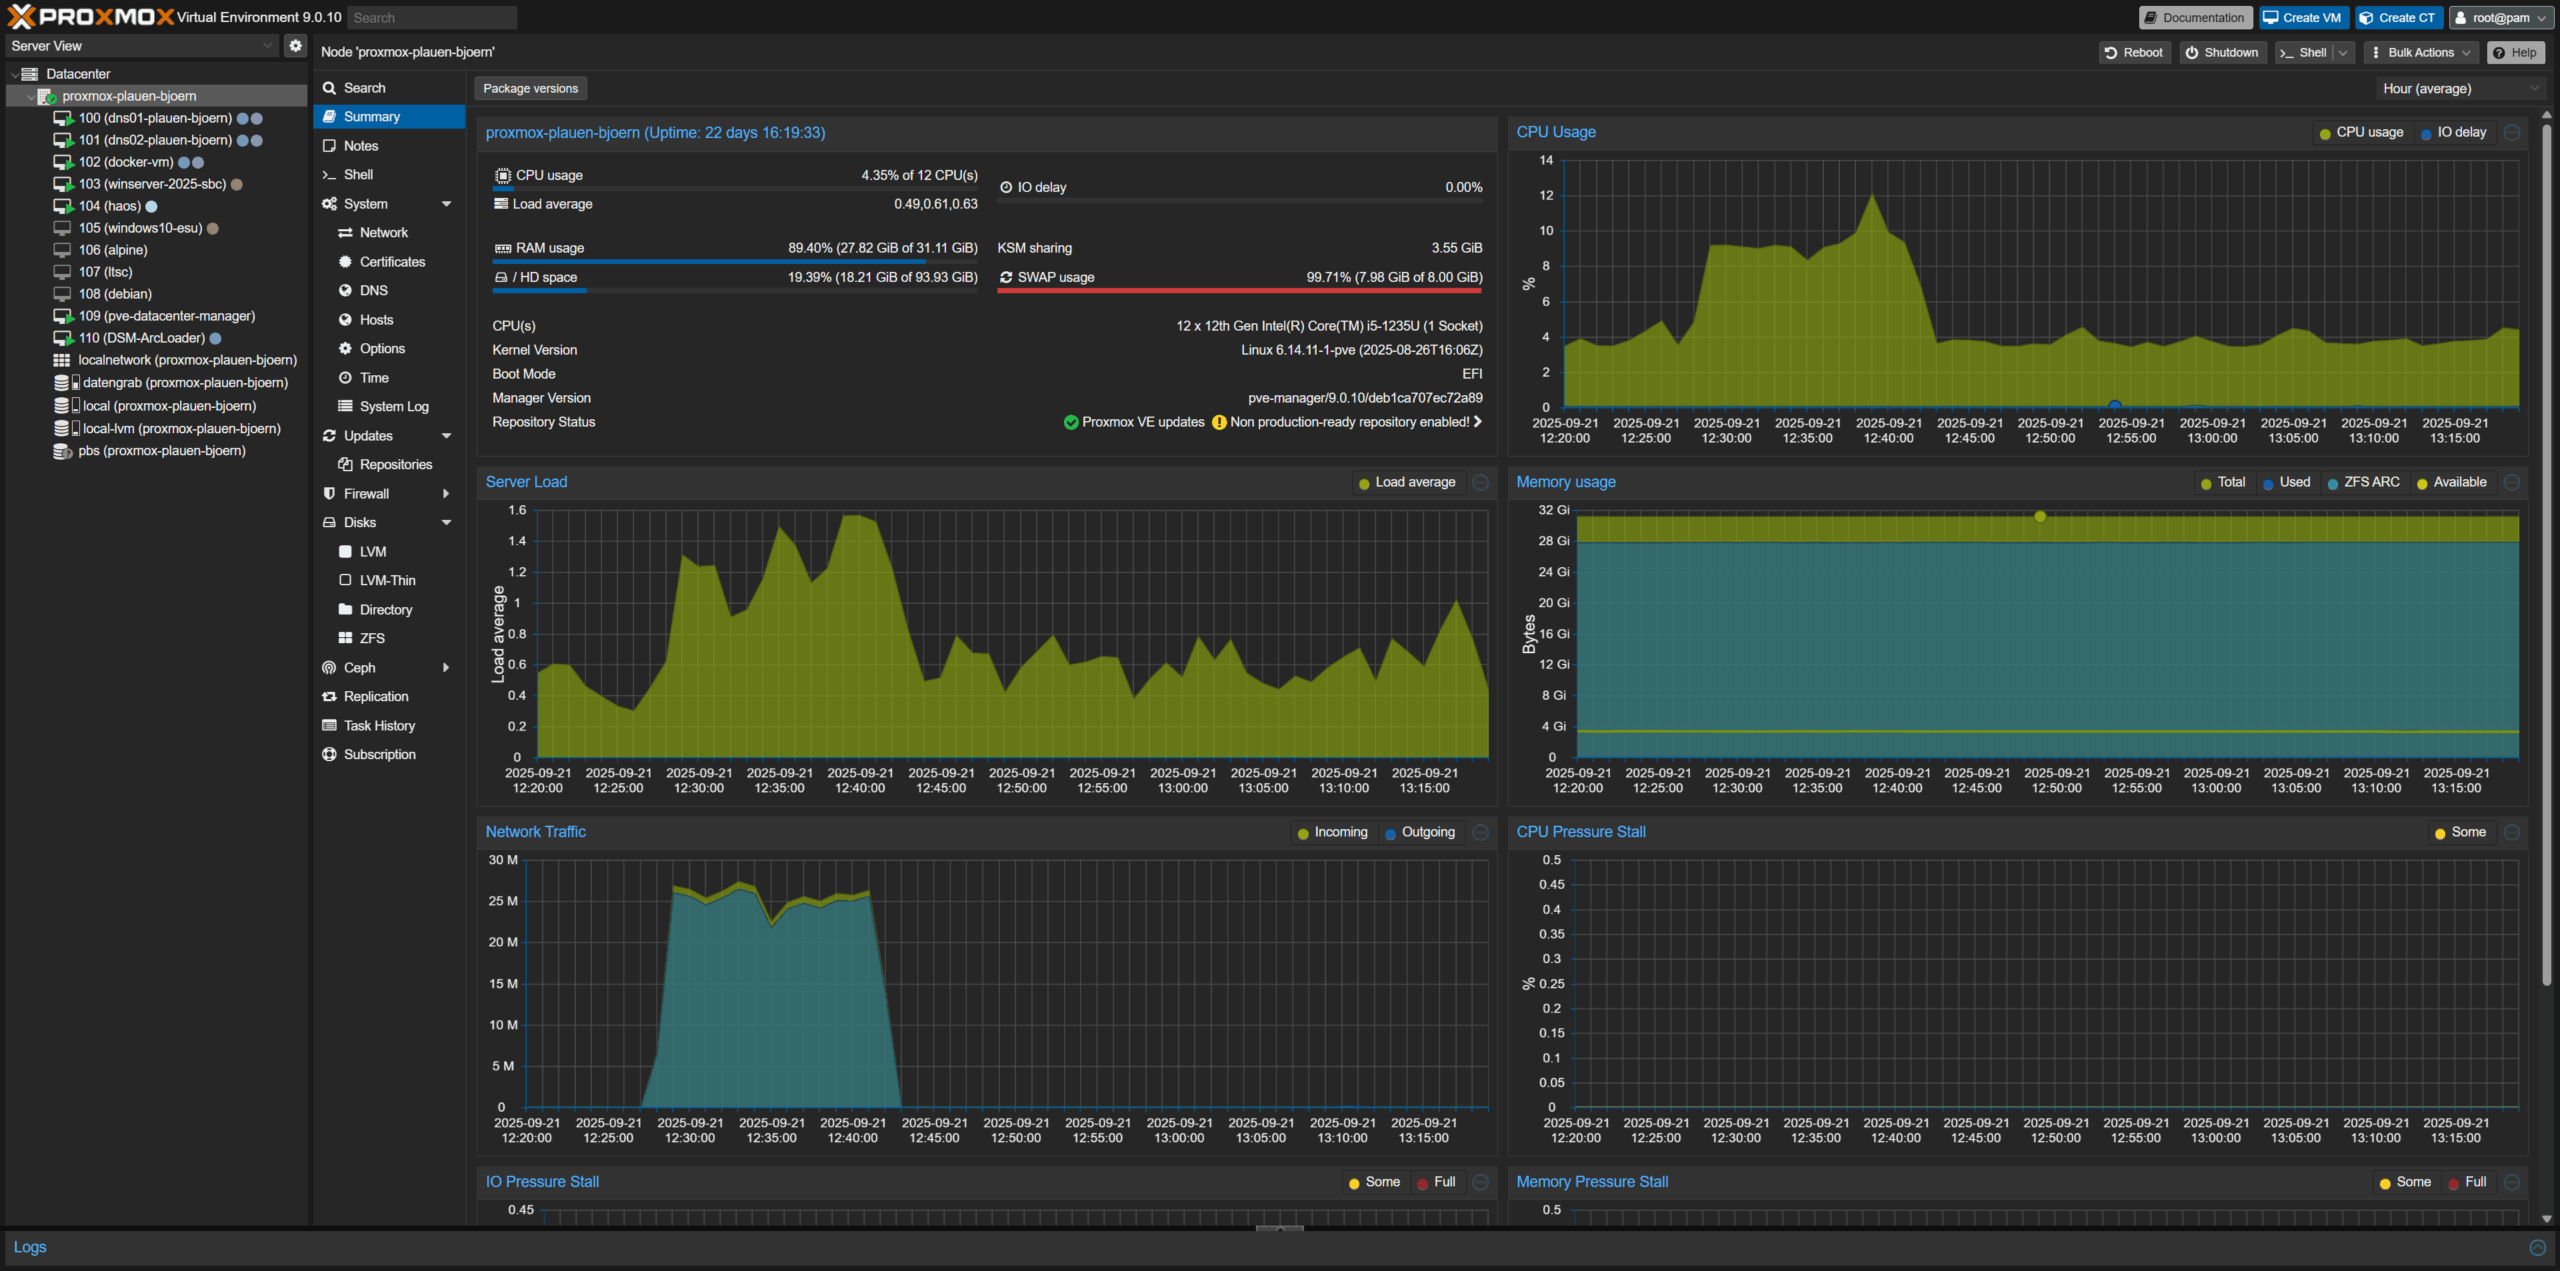
Task: Open Notes via its icon
Action: (329, 146)
